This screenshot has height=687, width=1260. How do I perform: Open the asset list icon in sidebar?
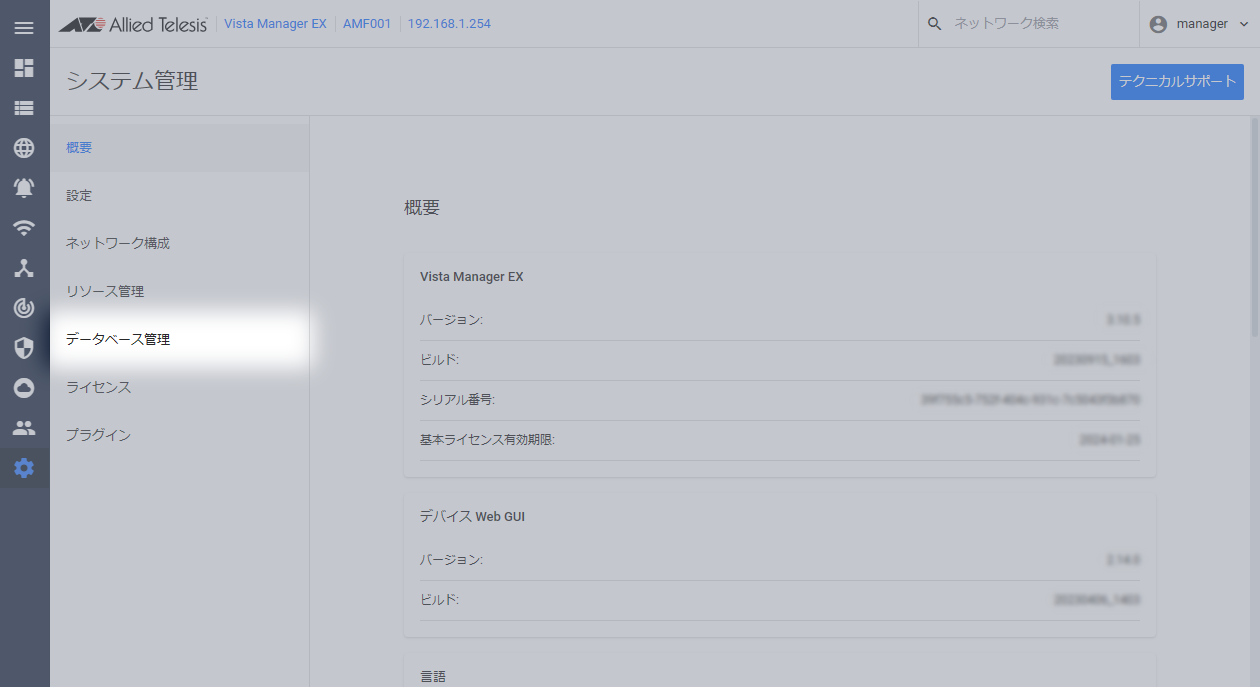pos(24,108)
